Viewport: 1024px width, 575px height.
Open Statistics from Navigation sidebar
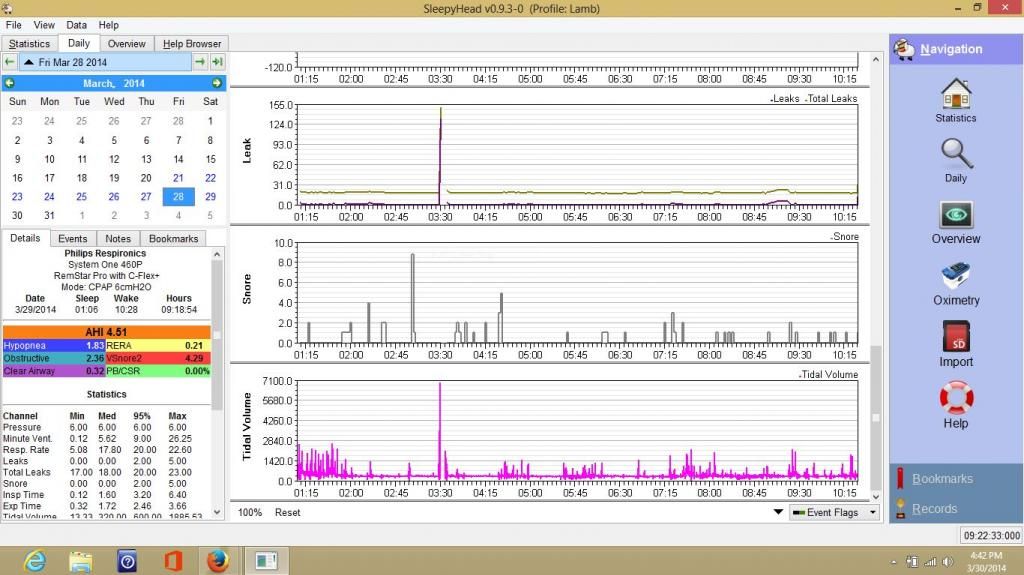[955, 100]
